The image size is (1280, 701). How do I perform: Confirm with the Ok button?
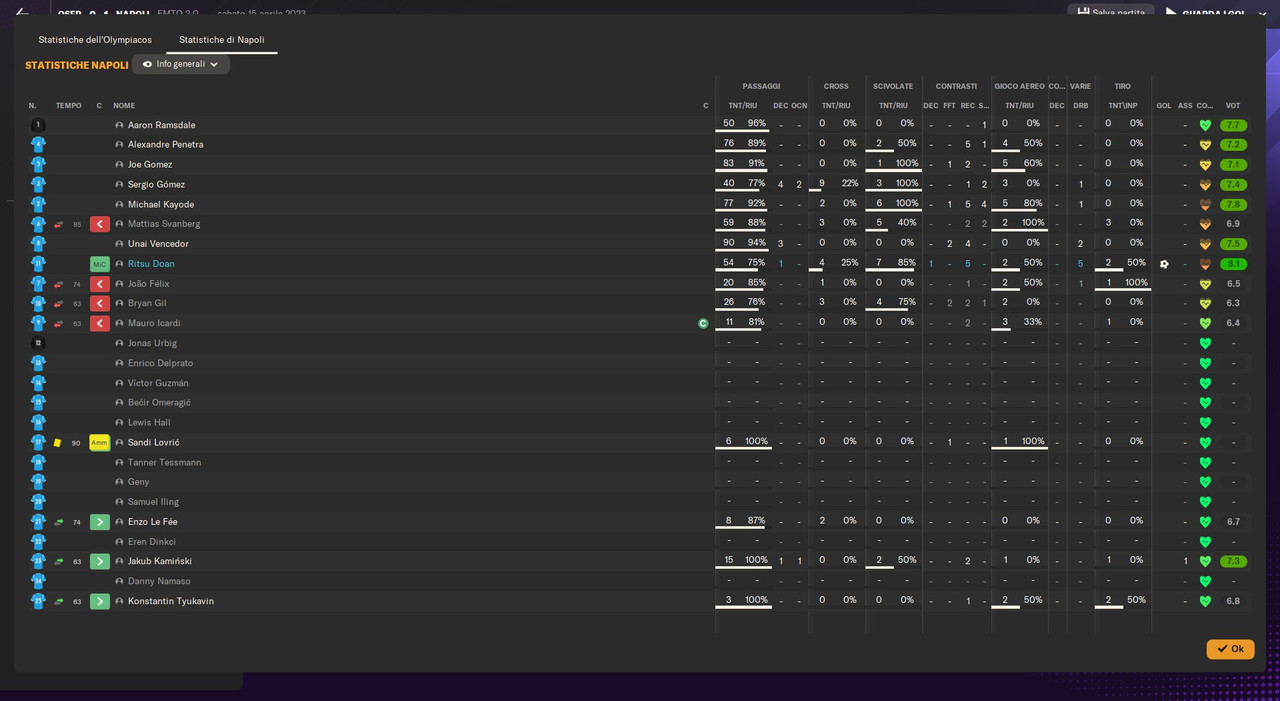tap(1230, 649)
